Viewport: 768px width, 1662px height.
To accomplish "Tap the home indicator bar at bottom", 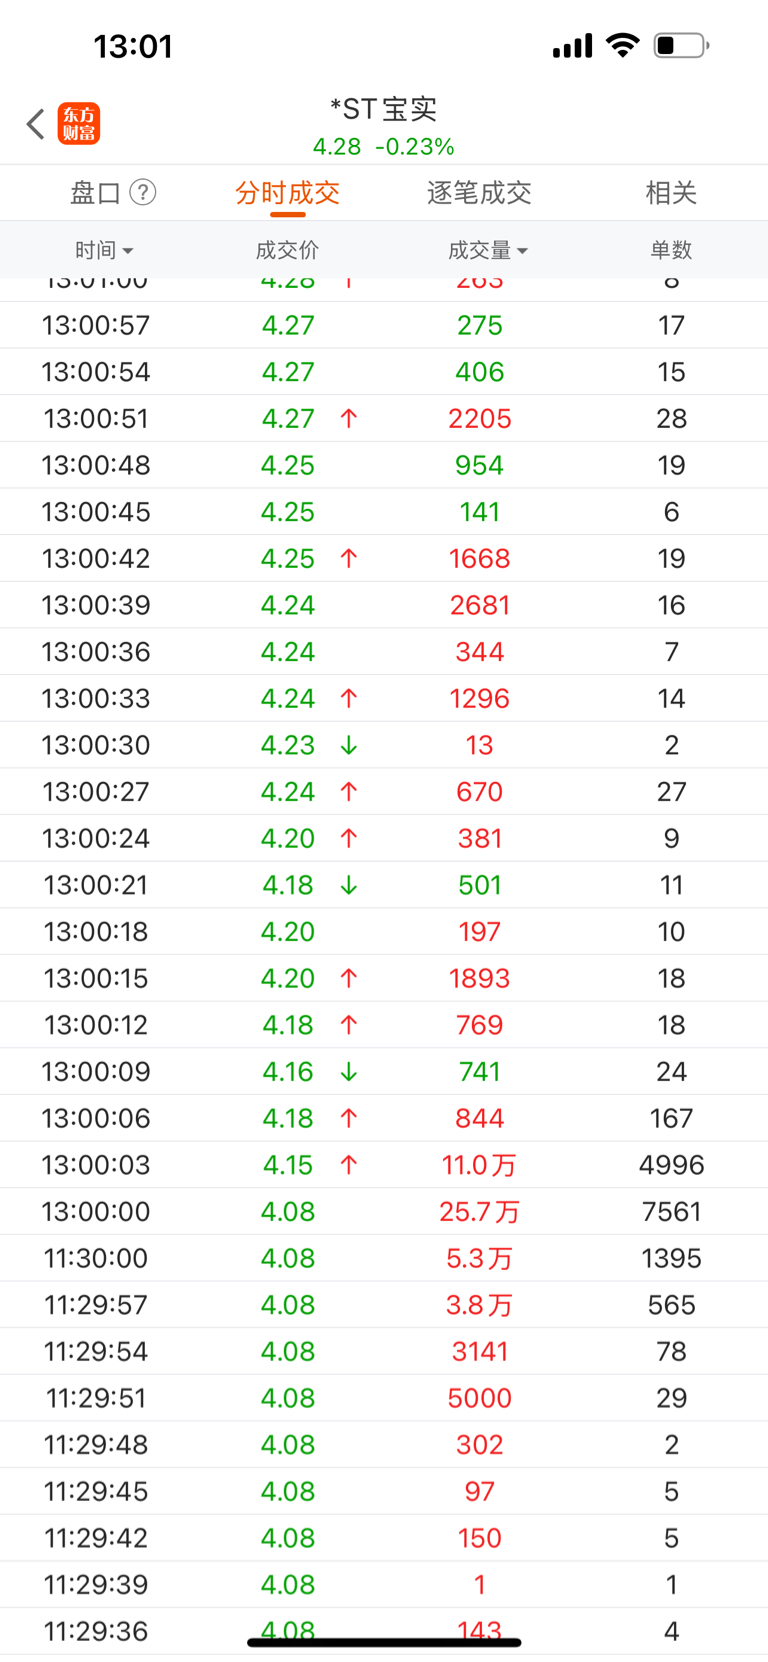I will tap(384, 1642).
